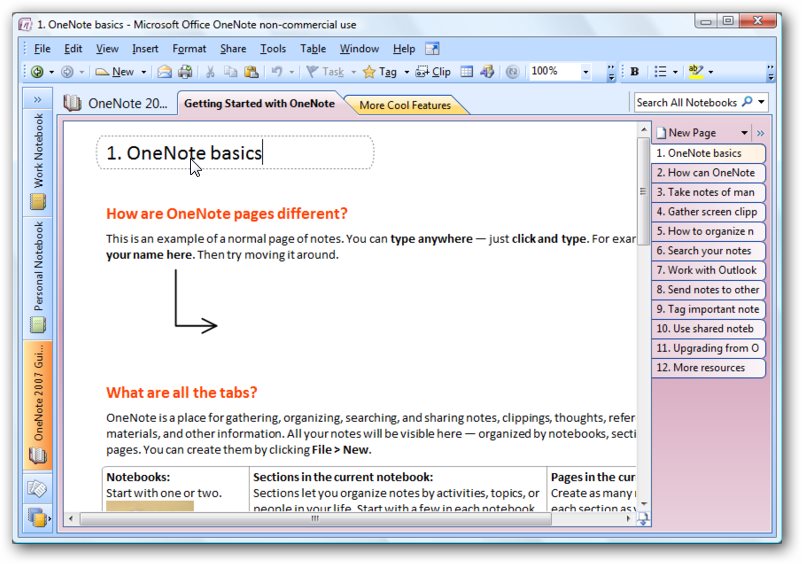Click the Forward navigation button
Screen dimensions: 802x564
coord(67,72)
